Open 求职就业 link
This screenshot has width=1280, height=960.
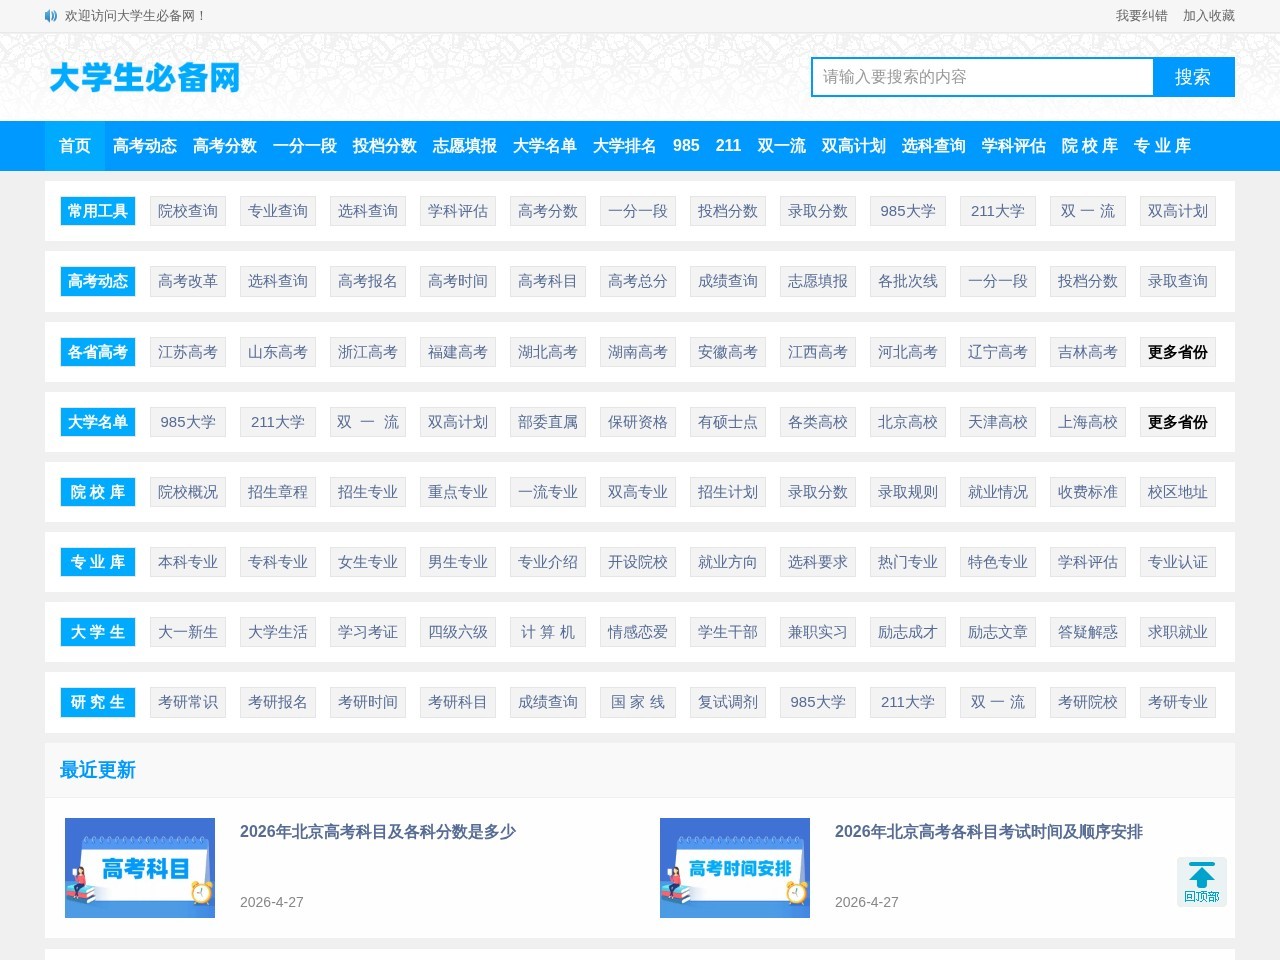click(1178, 632)
